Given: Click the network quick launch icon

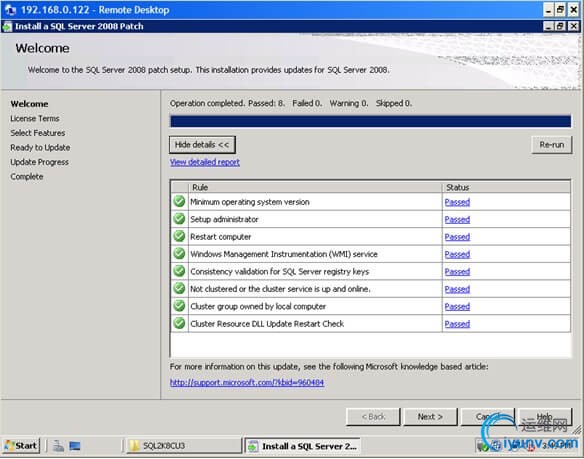Looking at the screenshot, I should coord(58,446).
